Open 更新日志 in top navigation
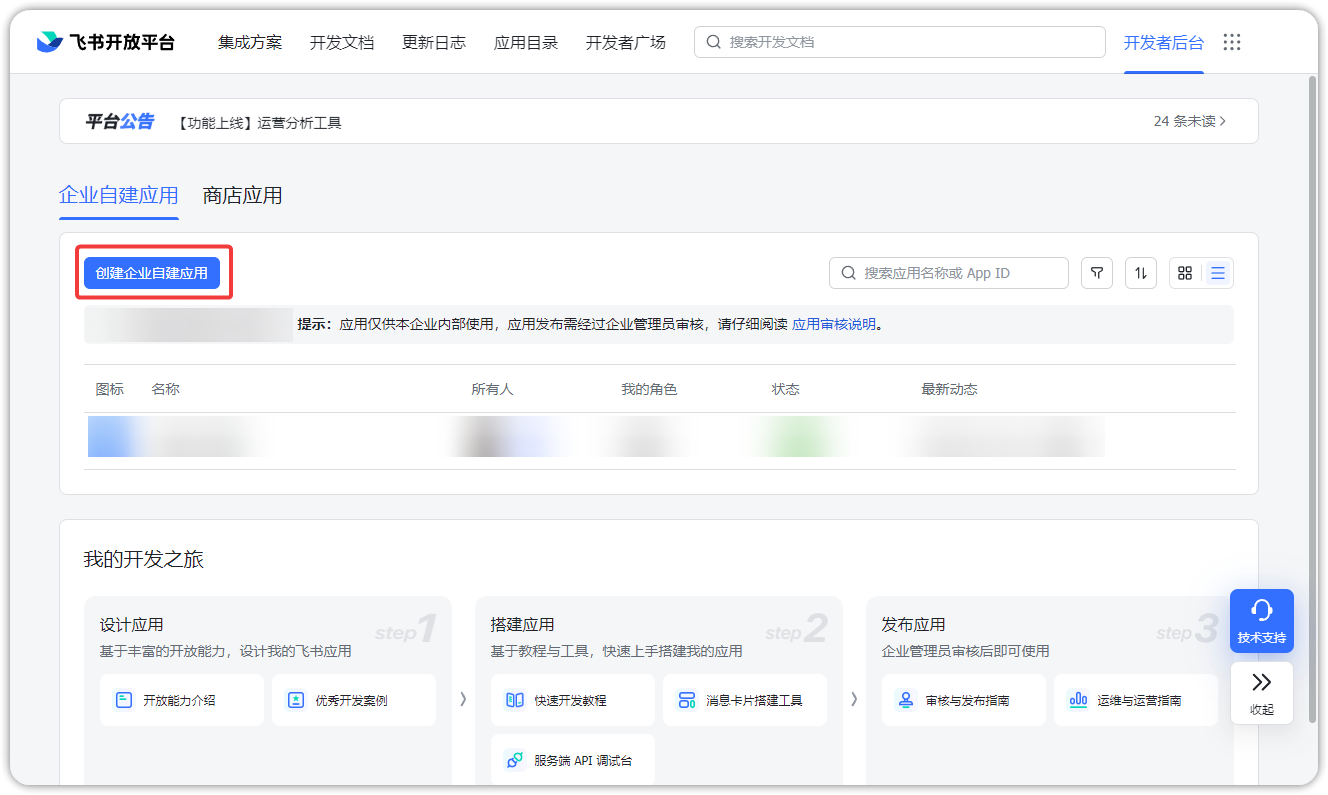 (434, 42)
